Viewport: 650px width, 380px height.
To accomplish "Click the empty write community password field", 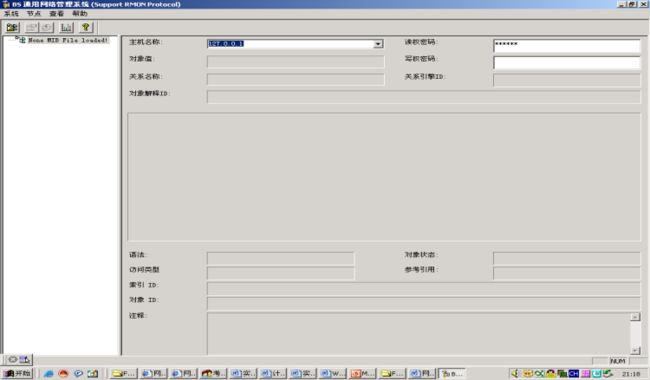I will pyautogui.click(x=567, y=63).
